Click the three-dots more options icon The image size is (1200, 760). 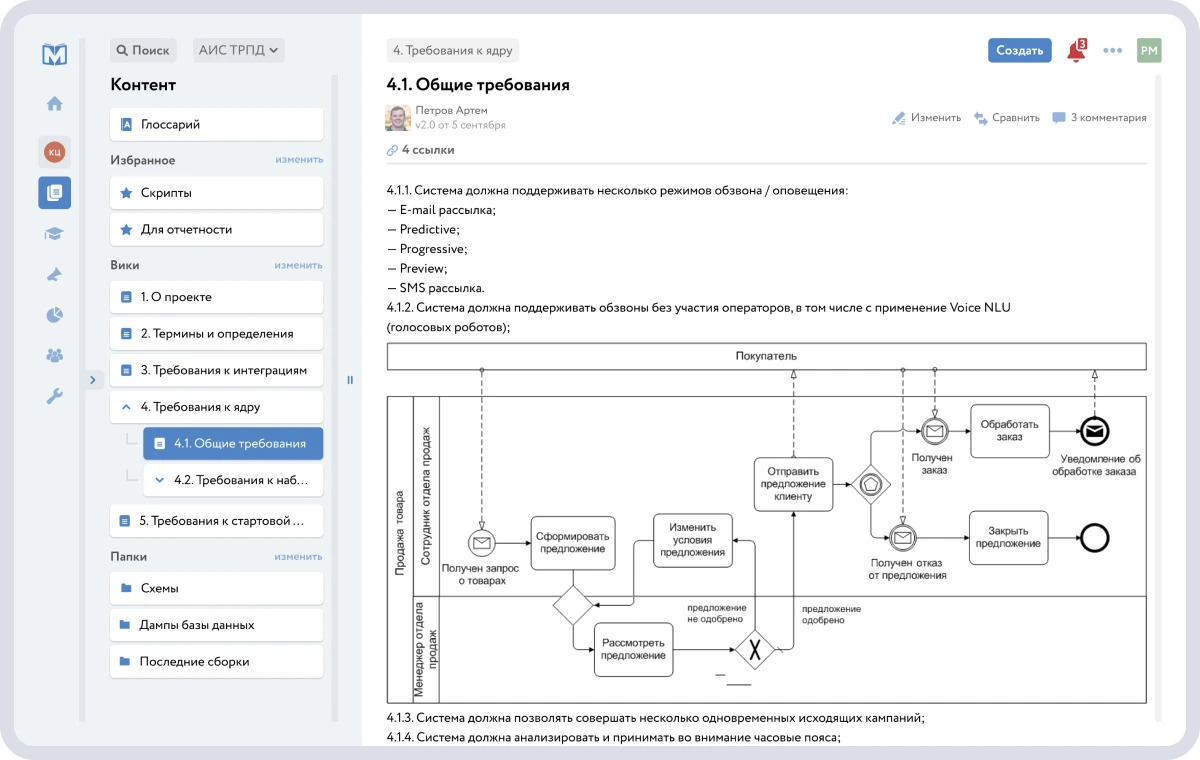(x=1112, y=51)
